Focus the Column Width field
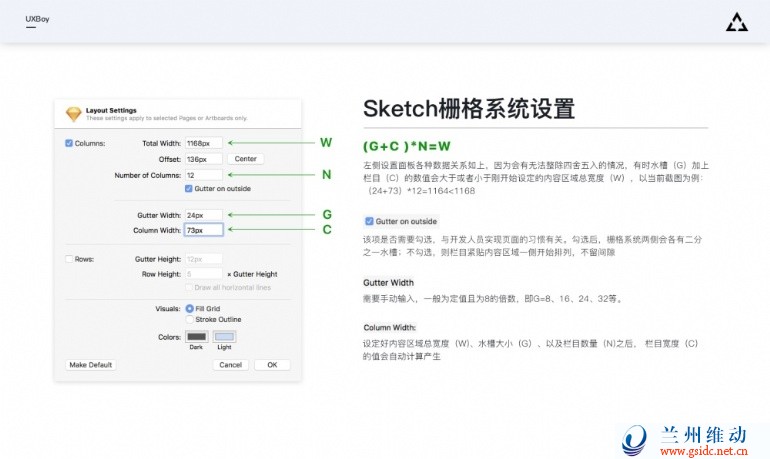Screen dimensions: 770x459 pos(204,230)
